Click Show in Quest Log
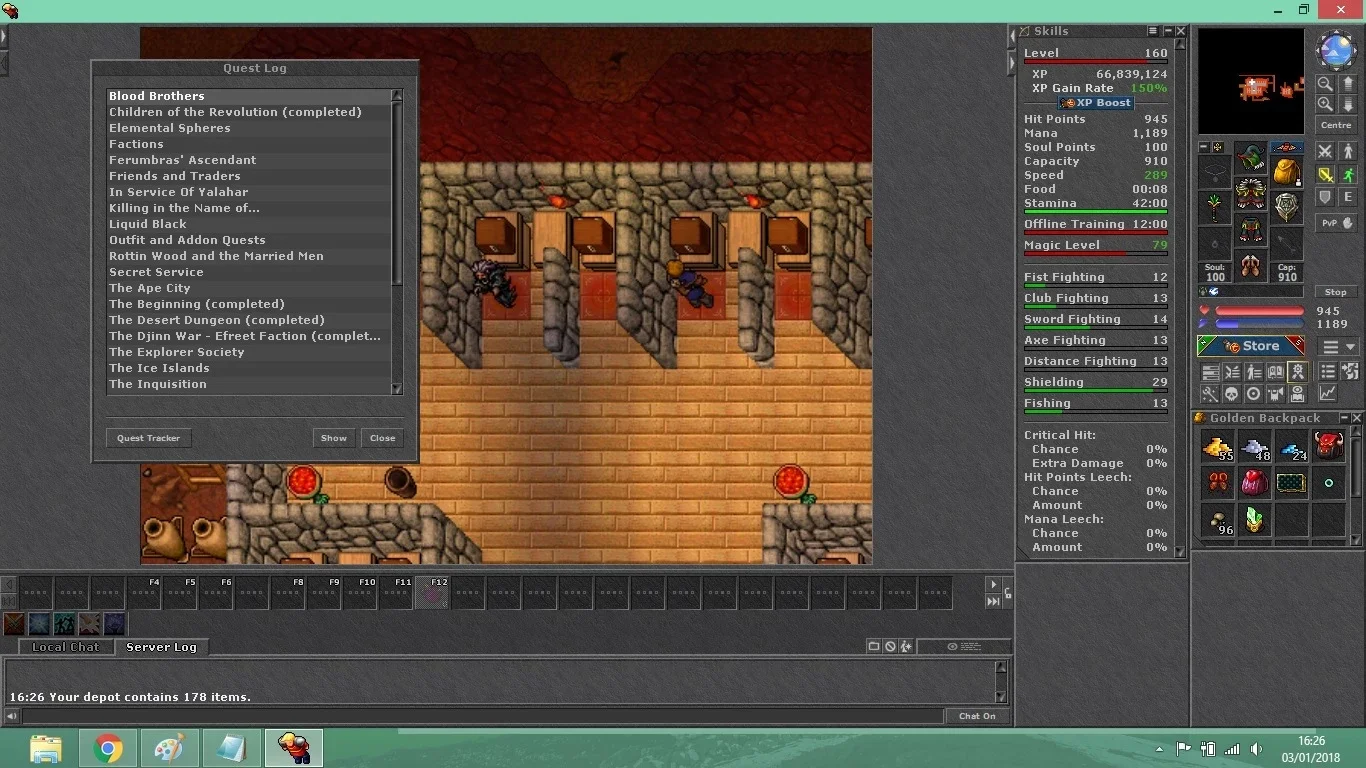This screenshot has width=1366, height=768. click(x=334, y=438)
